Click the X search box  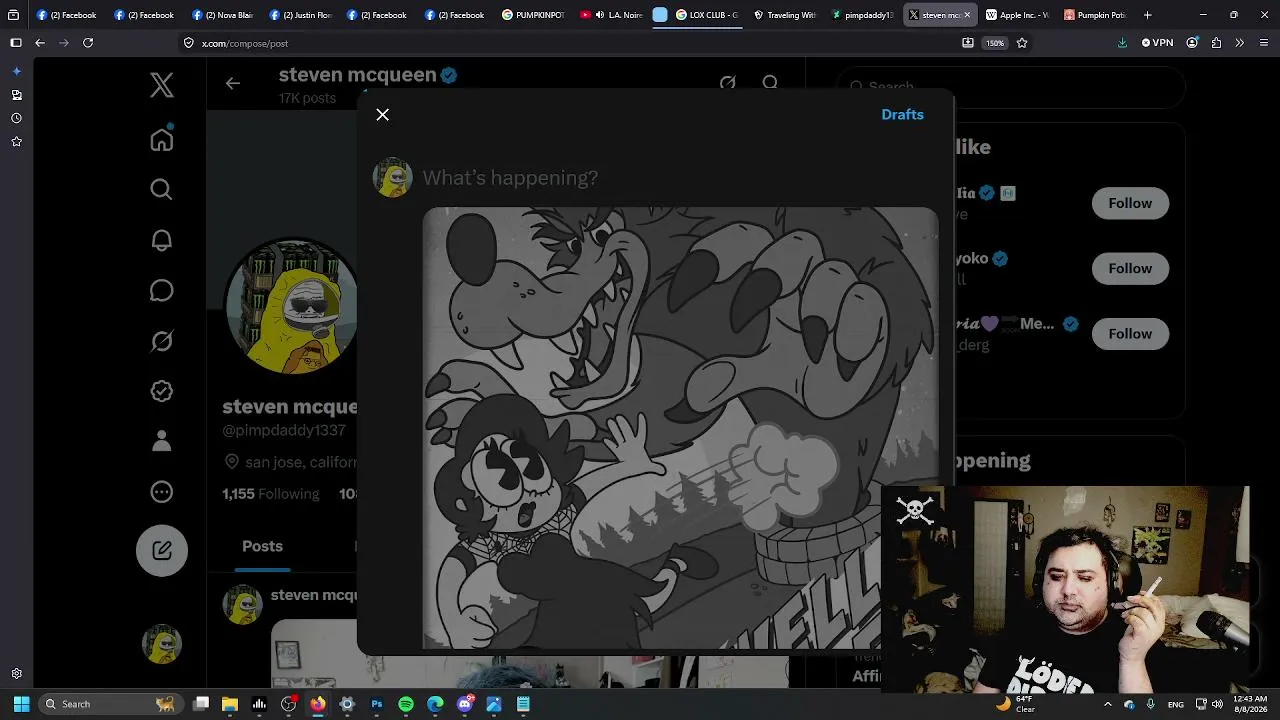[x=1010, y=87]
